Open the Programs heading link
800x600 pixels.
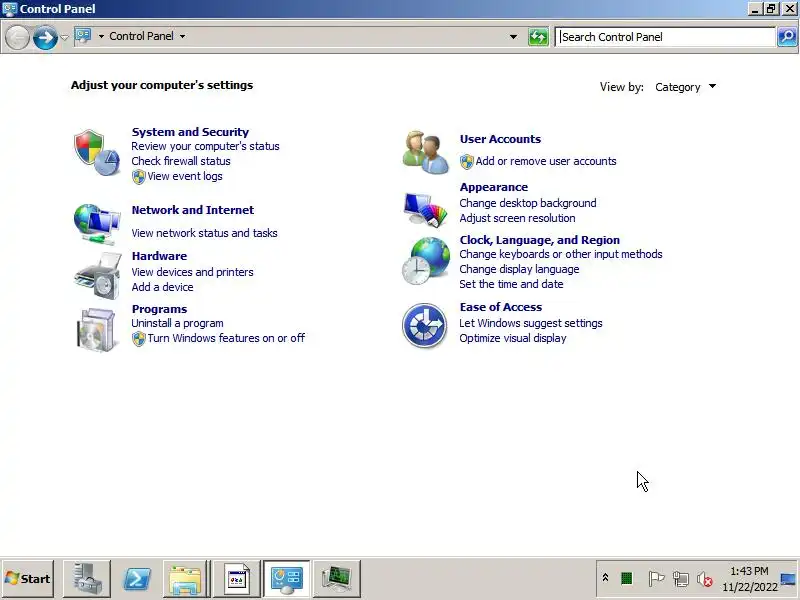tap(159, 309)
